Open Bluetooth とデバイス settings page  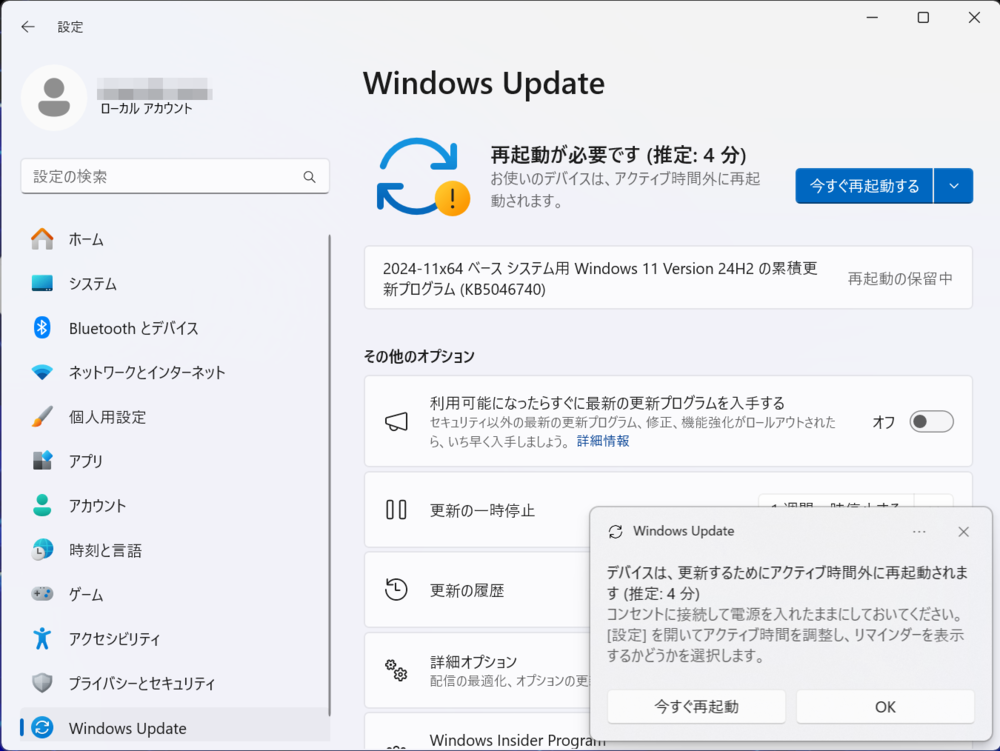pyautogui.click(x=175, y=328)
